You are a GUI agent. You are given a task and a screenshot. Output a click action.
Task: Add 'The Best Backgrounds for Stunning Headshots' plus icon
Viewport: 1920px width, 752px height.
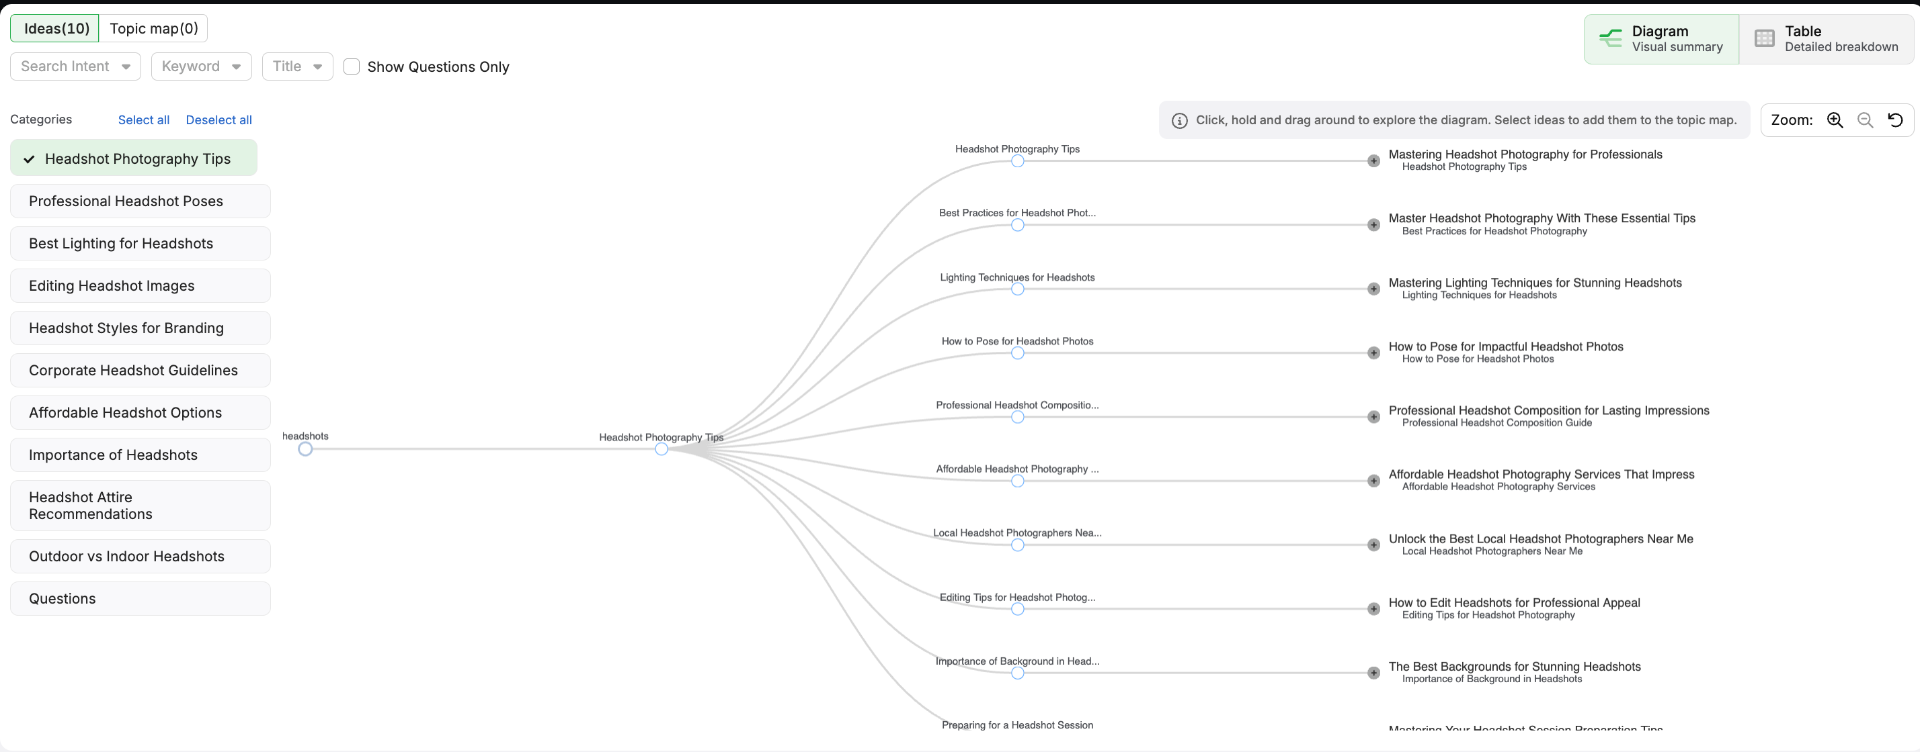(x=1374, y=673)
